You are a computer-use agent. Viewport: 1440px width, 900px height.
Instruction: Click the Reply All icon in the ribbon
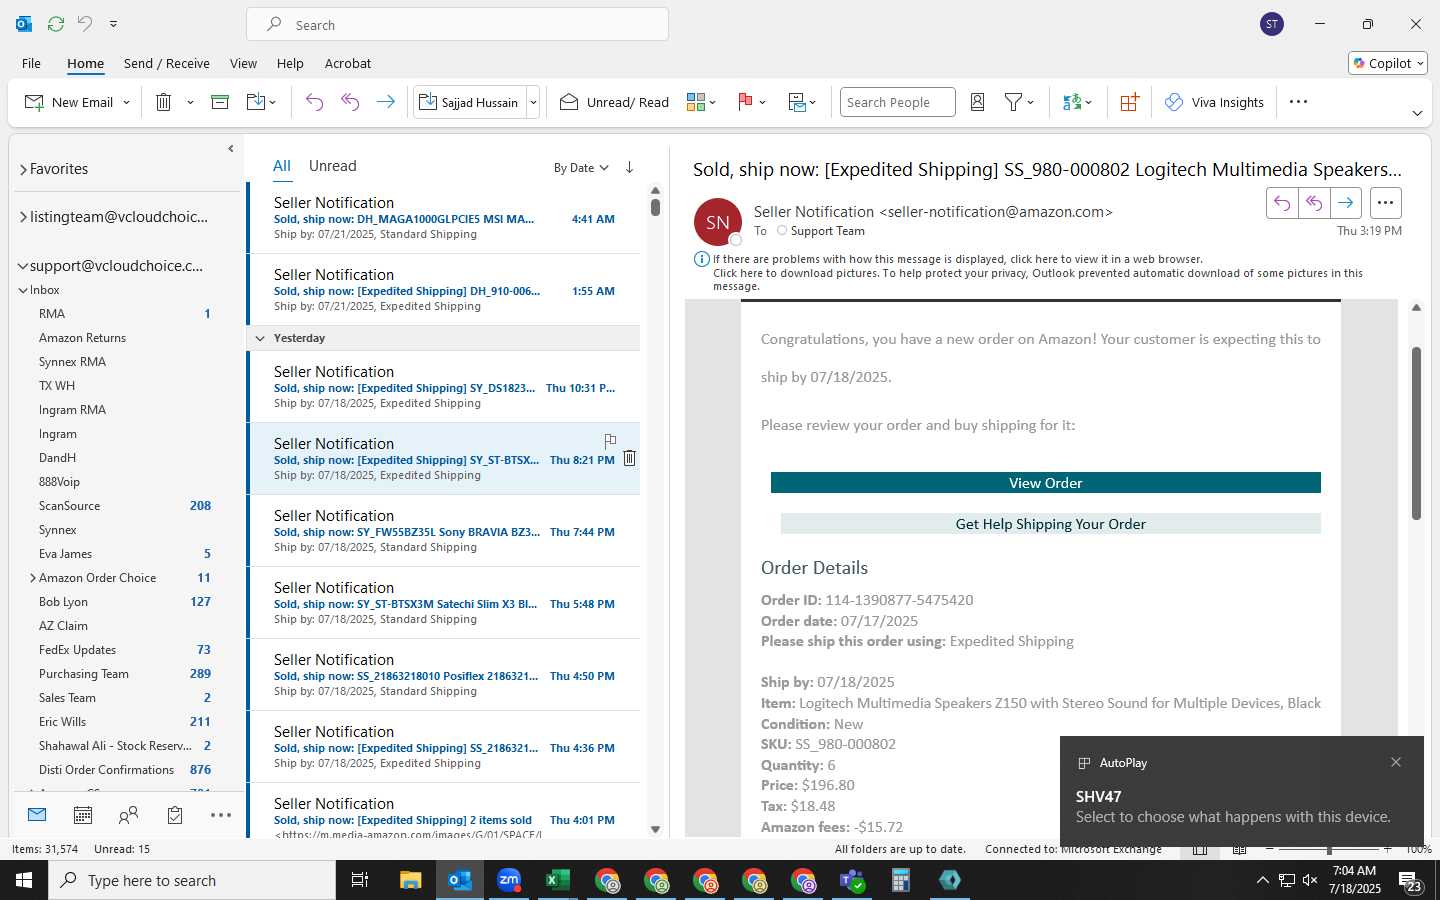tap(350, 102)
